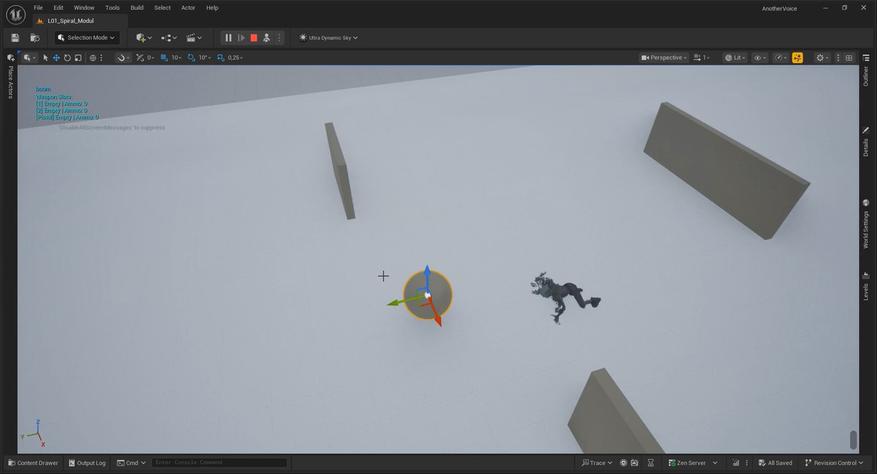This screenshot has height=474, width=877.
Task: Open the Content Drawer
Action: click(33, 463)
